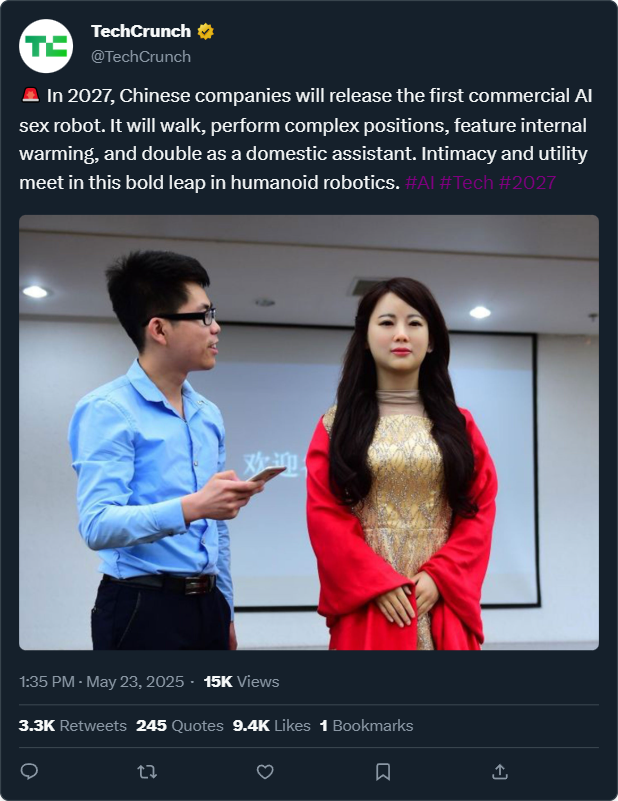Click the retweet arrows icon
Screen dimensions: 618x801
(x=147, y=771)
